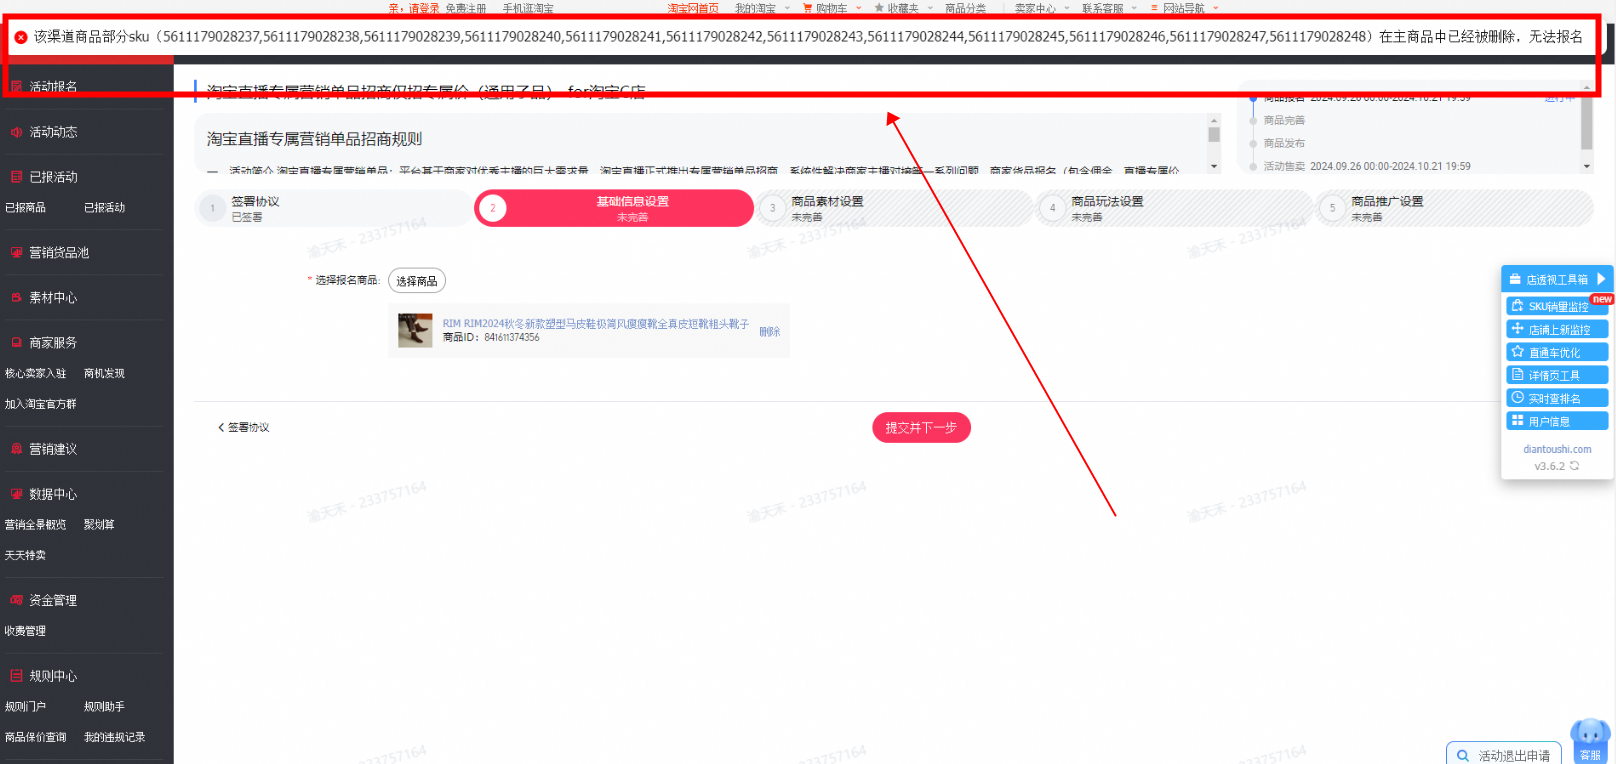Click the 选择商品 button

[x=417, y=281]
